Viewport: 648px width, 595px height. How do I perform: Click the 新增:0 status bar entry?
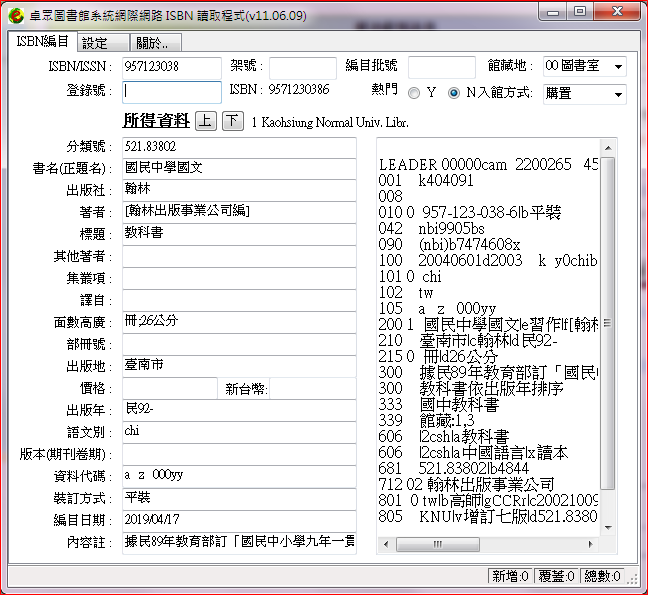click(x=510, y=576)
